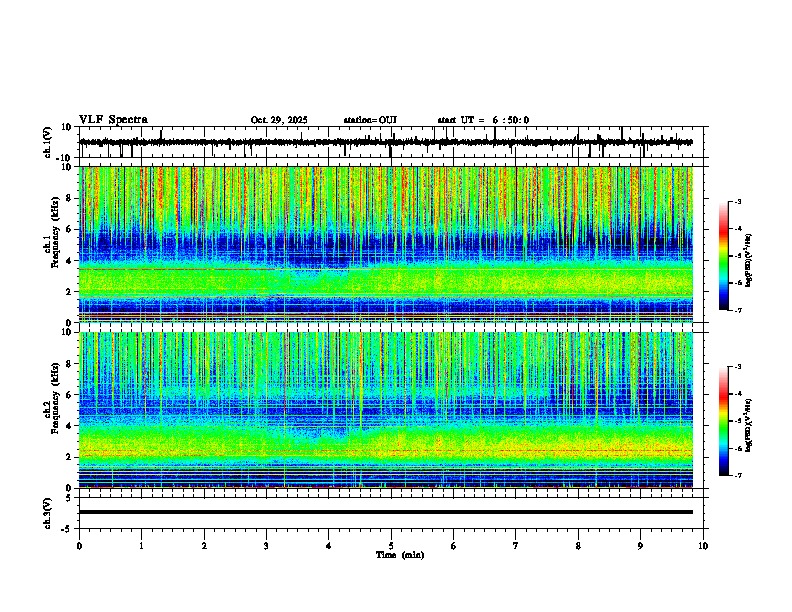This screenshot has width=792, height=612.
Task: Click the ch.3 flat voltage trace
Action: tap(386, 512)
